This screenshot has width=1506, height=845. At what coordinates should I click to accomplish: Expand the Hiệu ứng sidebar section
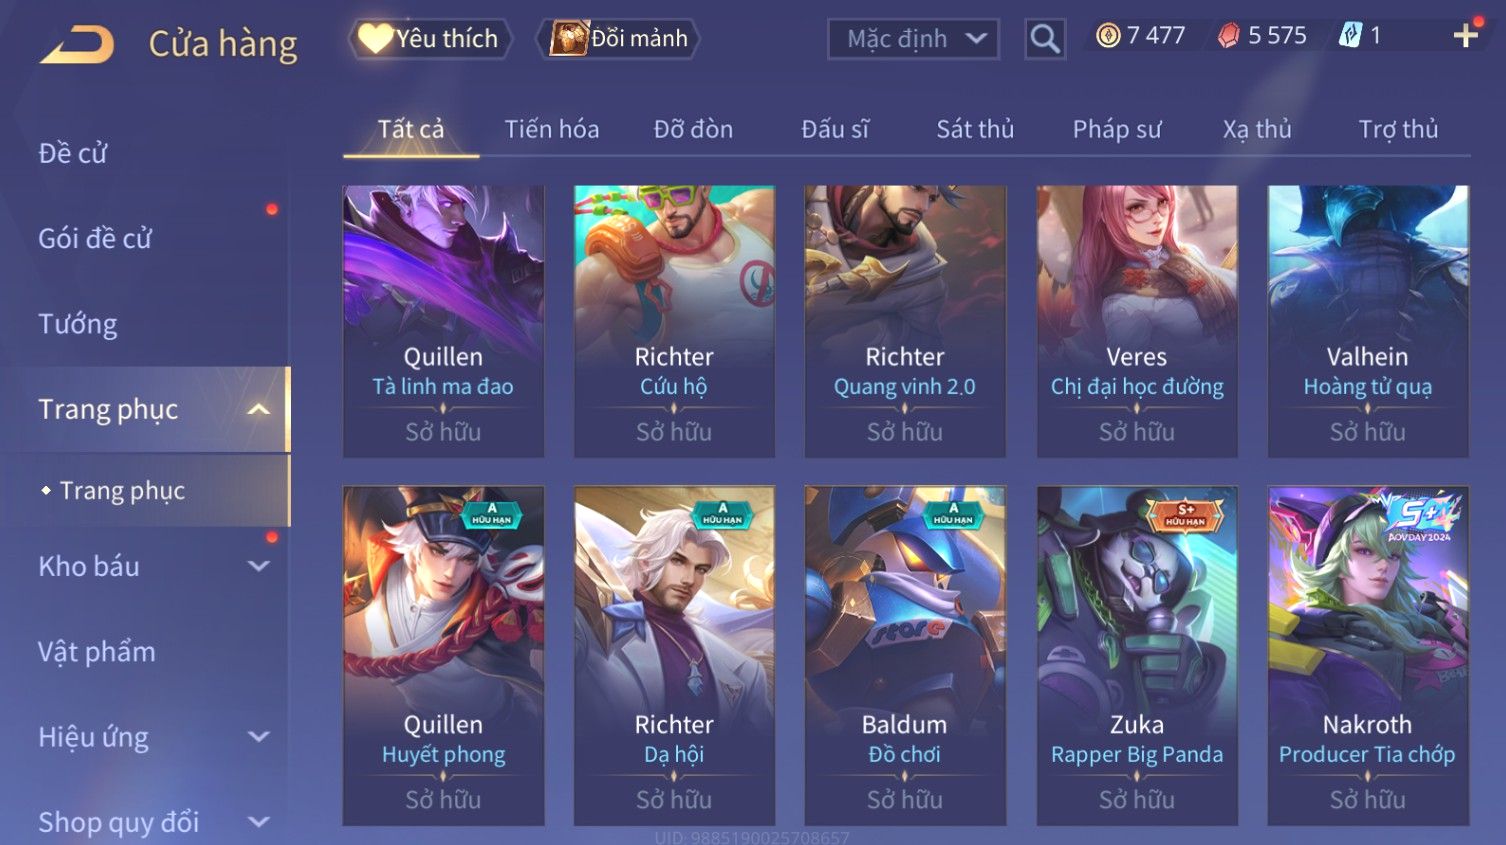click(x=258, y=738)
